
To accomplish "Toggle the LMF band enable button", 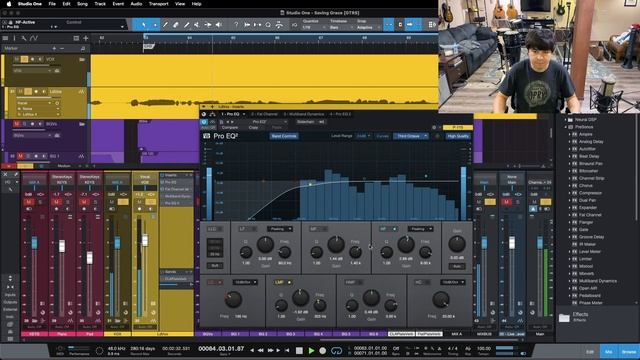I will pos(289,282).
